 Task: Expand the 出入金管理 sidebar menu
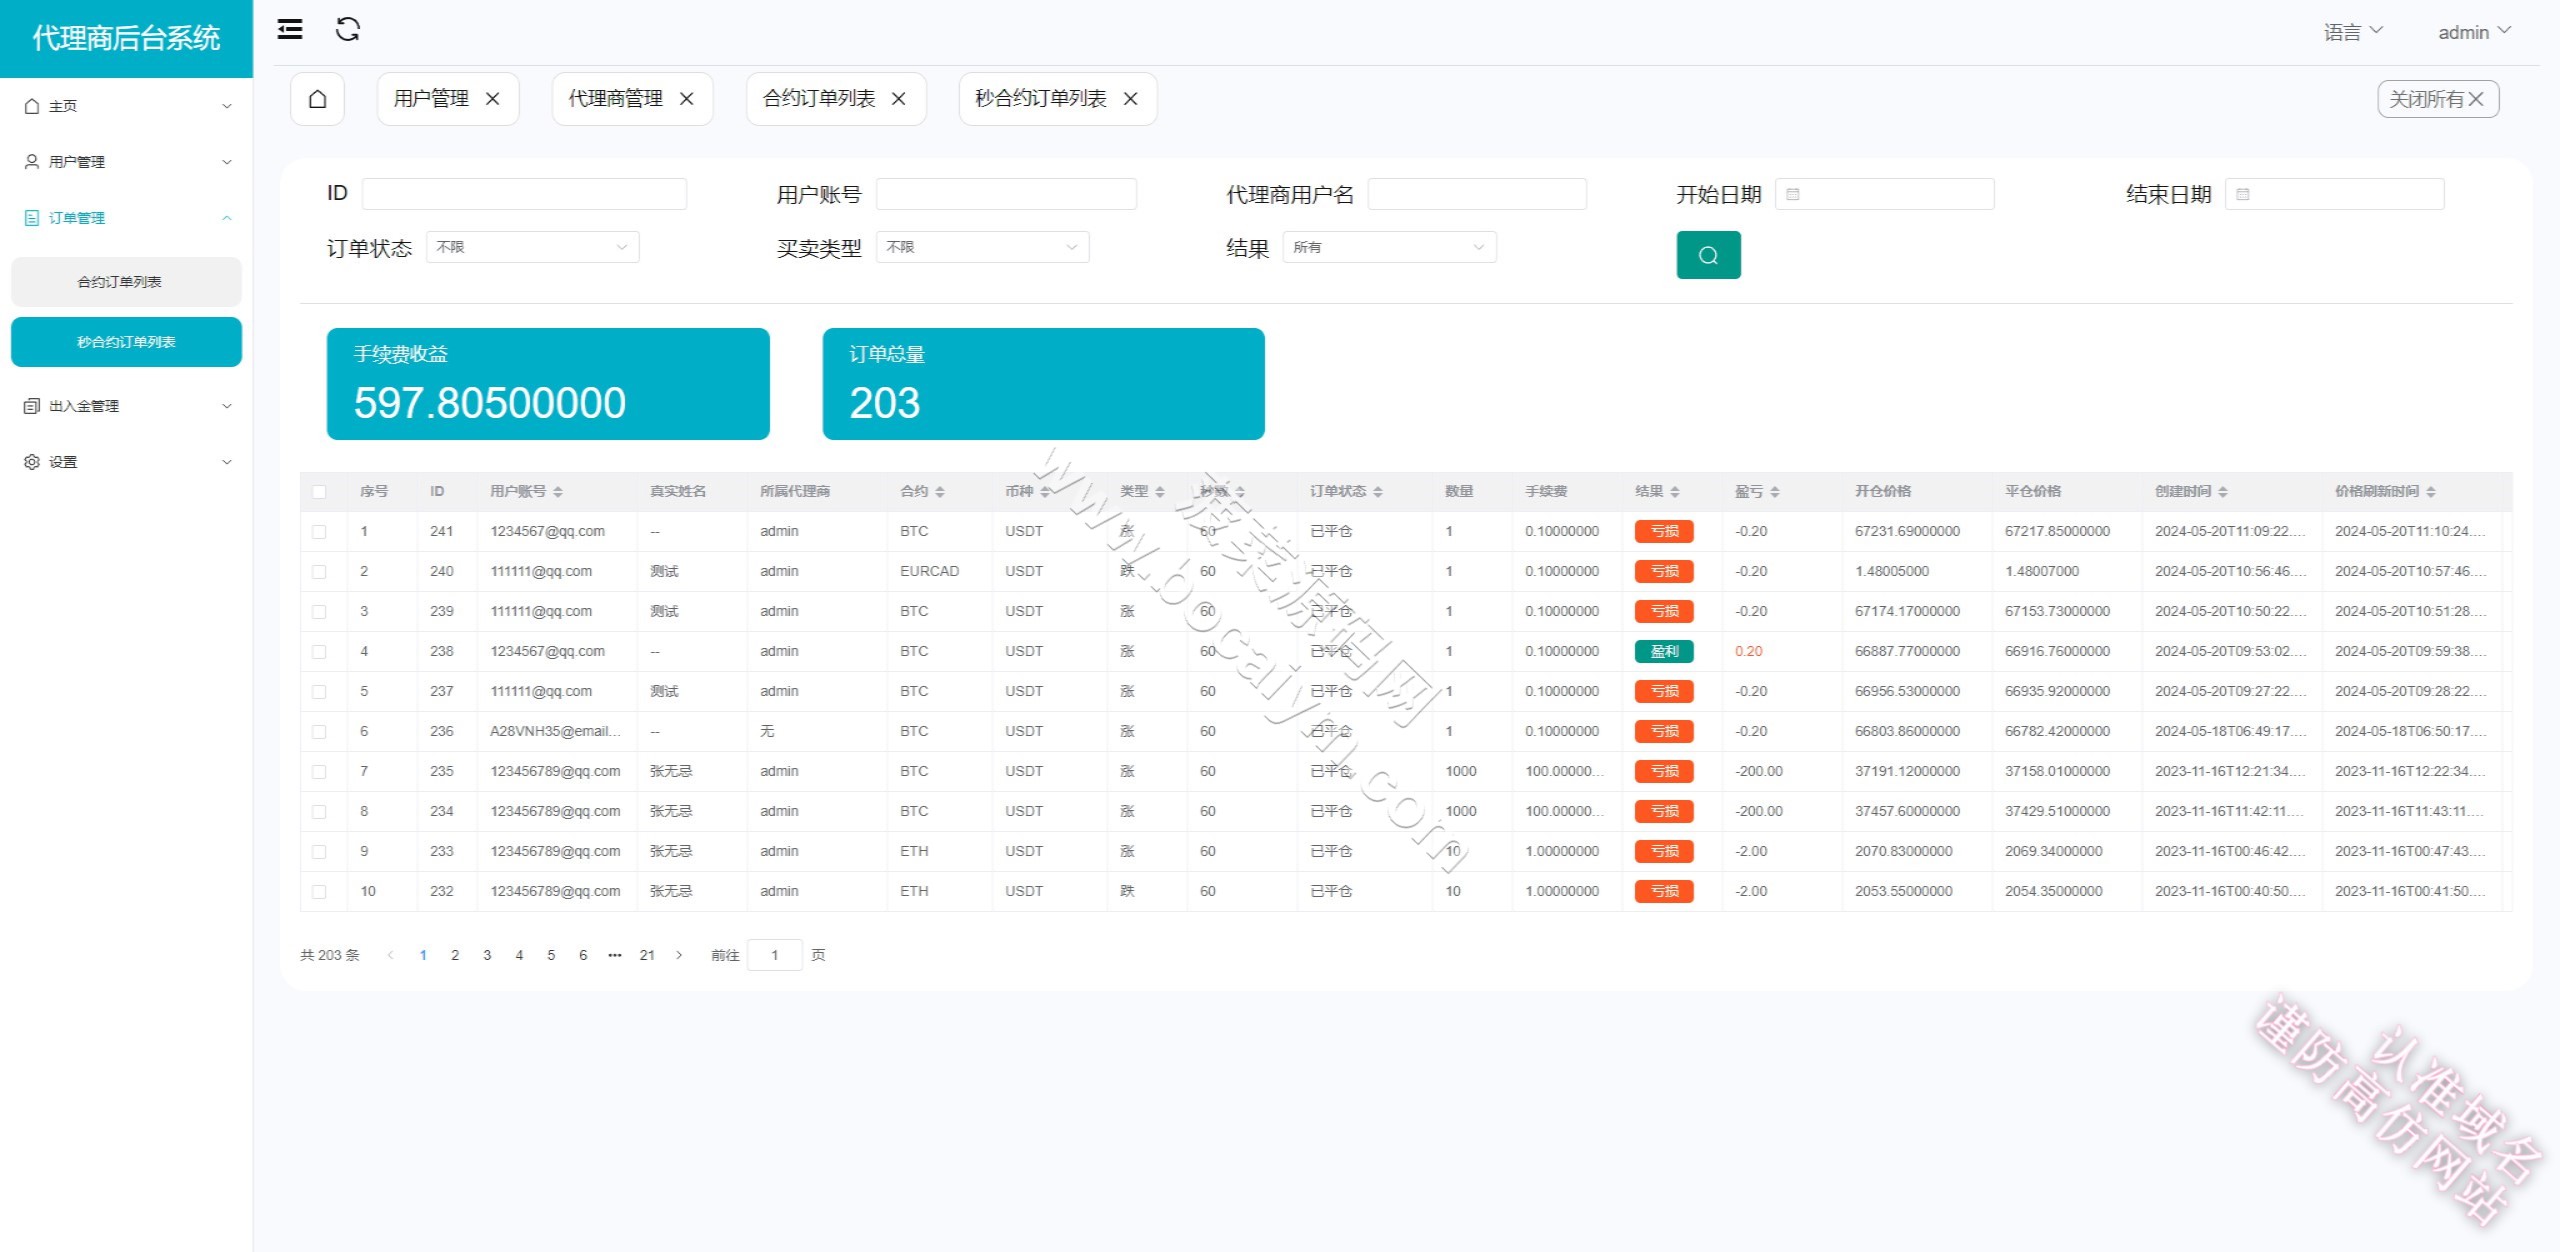(x=127, y=406)
